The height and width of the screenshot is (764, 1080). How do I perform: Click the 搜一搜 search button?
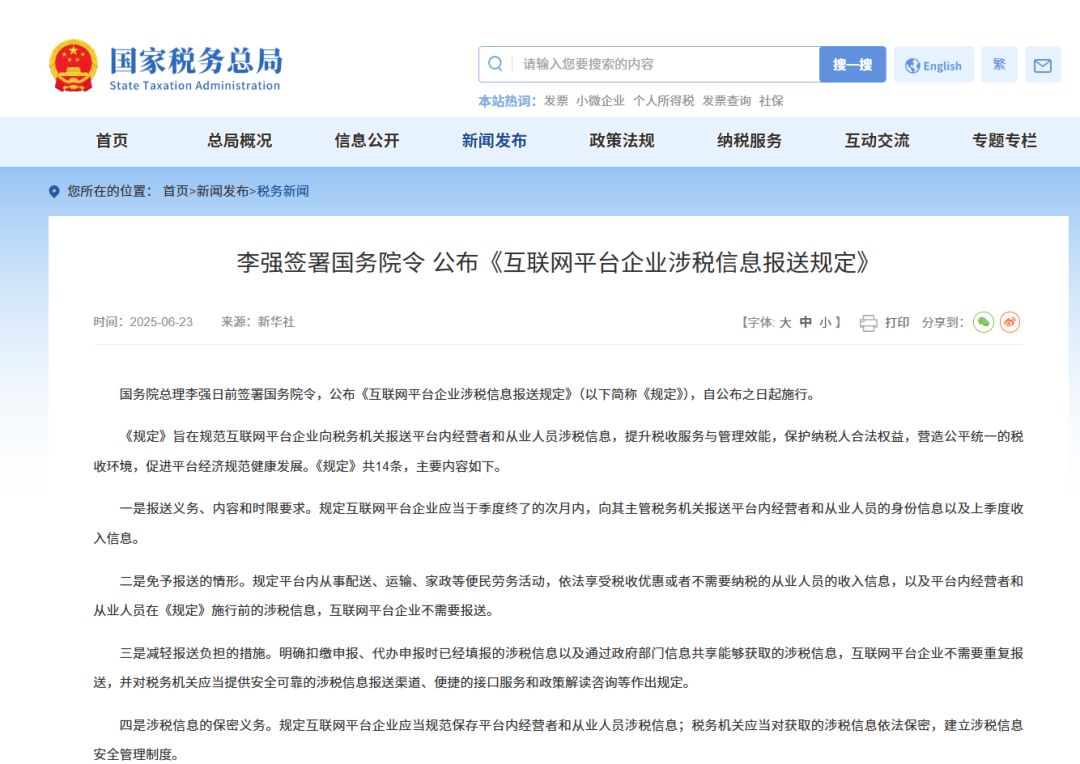pyautogui.click(x=852, y=63)
